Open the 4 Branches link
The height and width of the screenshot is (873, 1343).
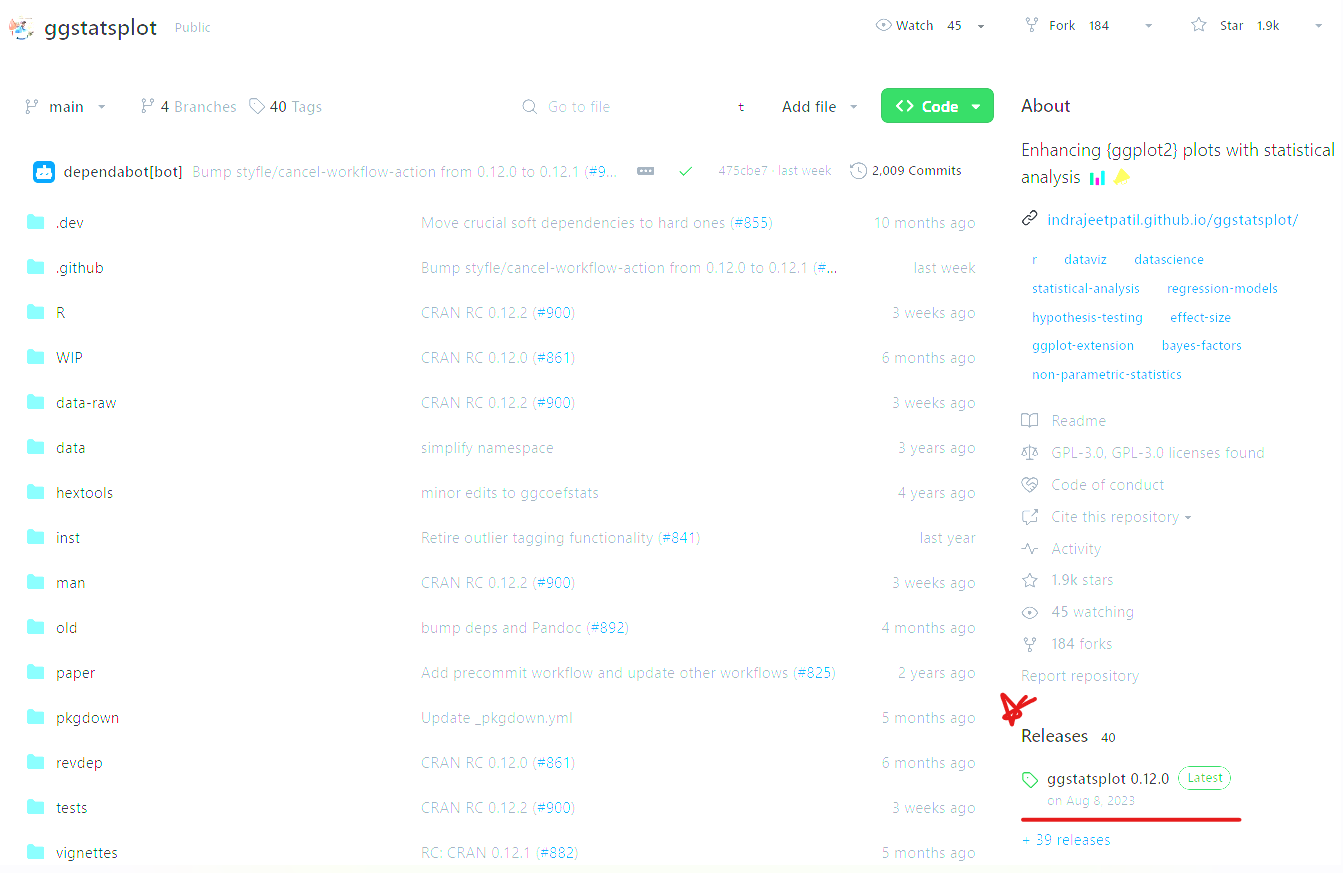tap(188, 106)
